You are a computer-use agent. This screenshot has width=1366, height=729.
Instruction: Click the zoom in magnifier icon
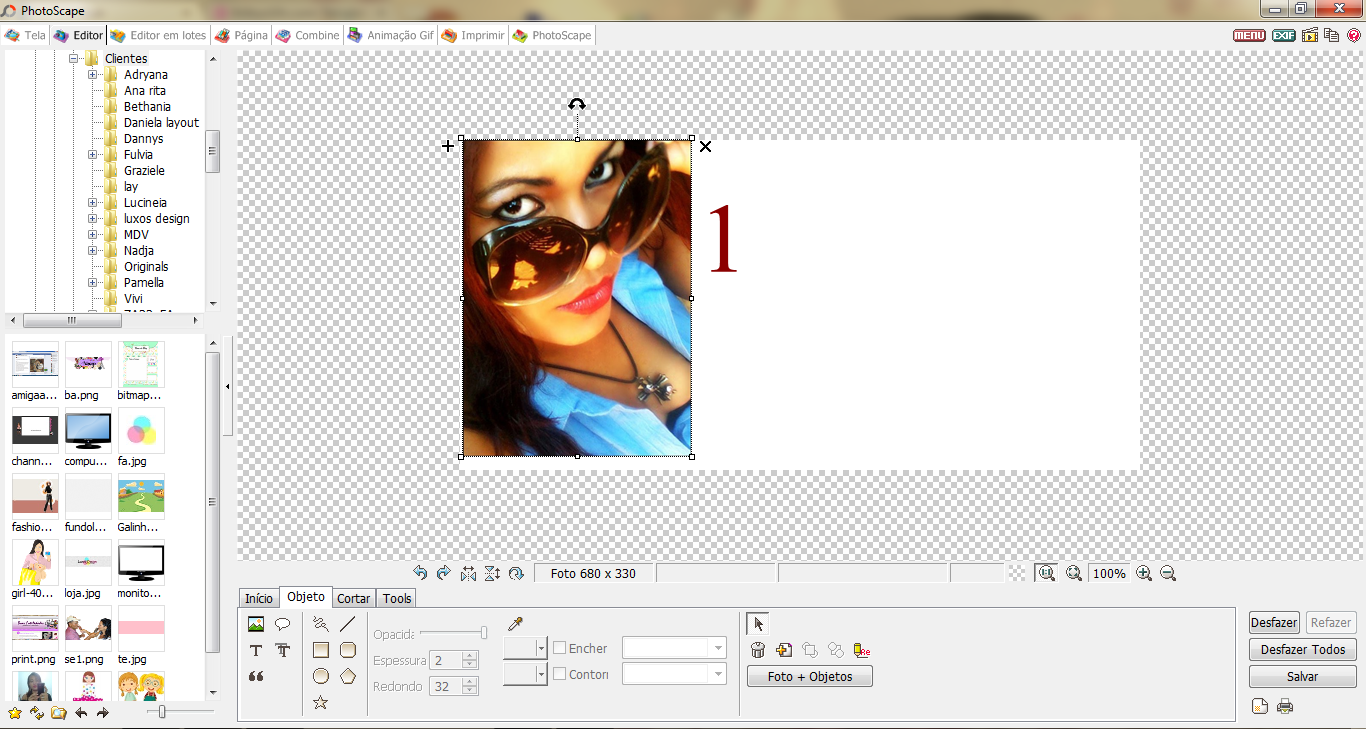pyautogui.click(x=1144, y=573)
